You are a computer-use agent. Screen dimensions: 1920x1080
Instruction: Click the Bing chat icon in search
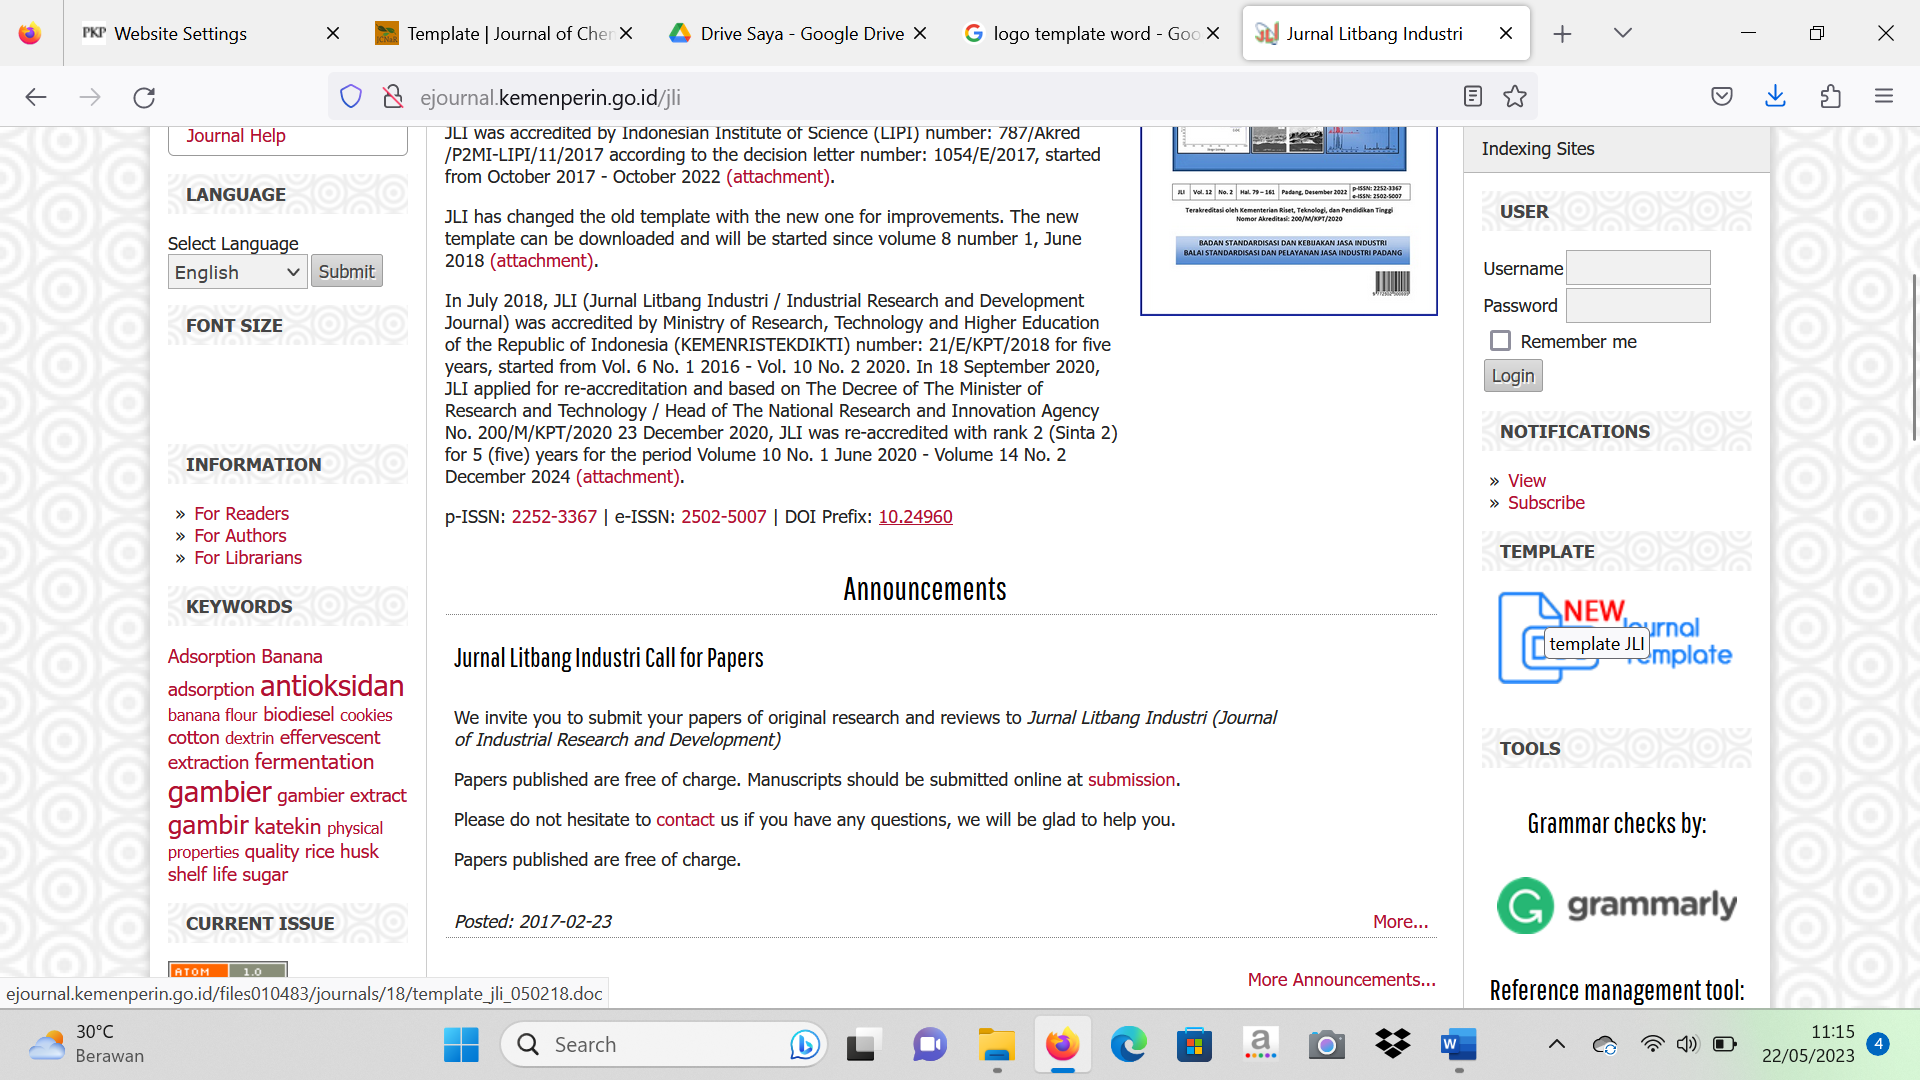804,1045
